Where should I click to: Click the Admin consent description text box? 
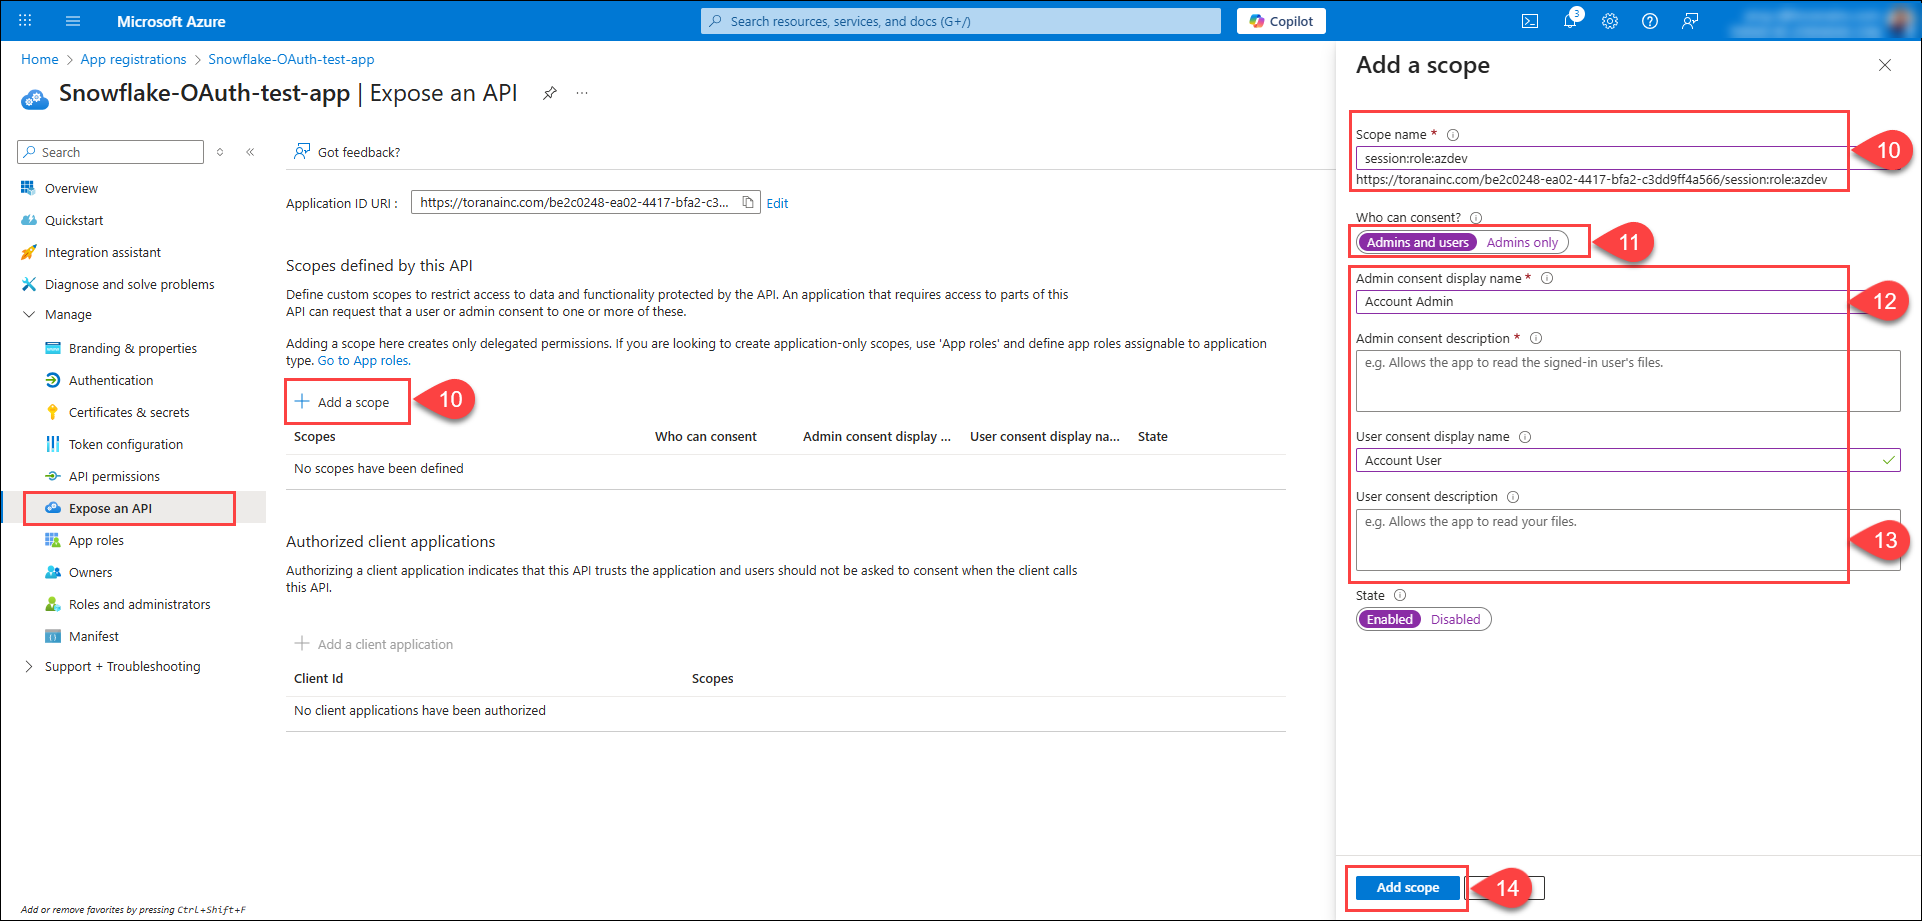[1627, 380]
